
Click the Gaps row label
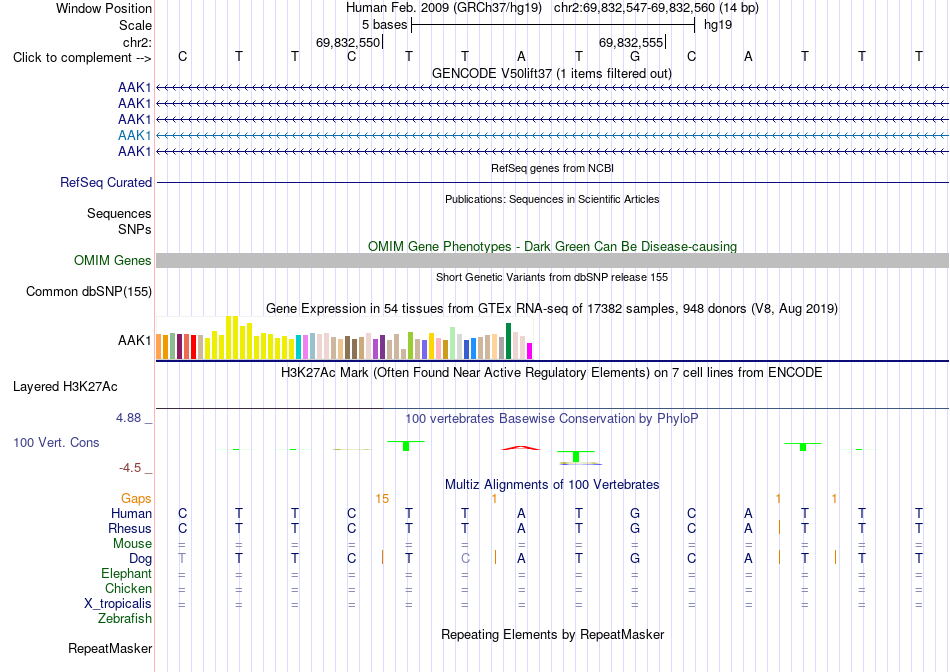tap(136, 498)
